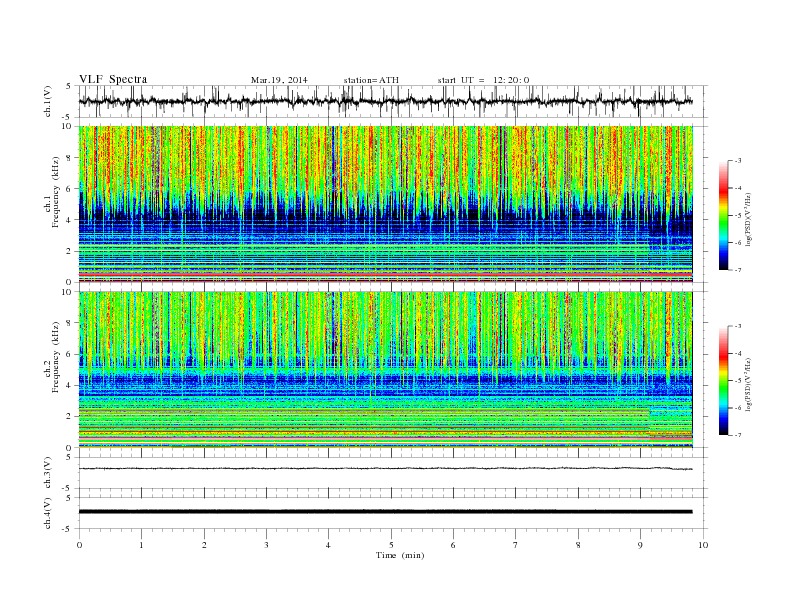Click time axis tick label '4' minutes

pyautogui.click(x=328, y=545)
